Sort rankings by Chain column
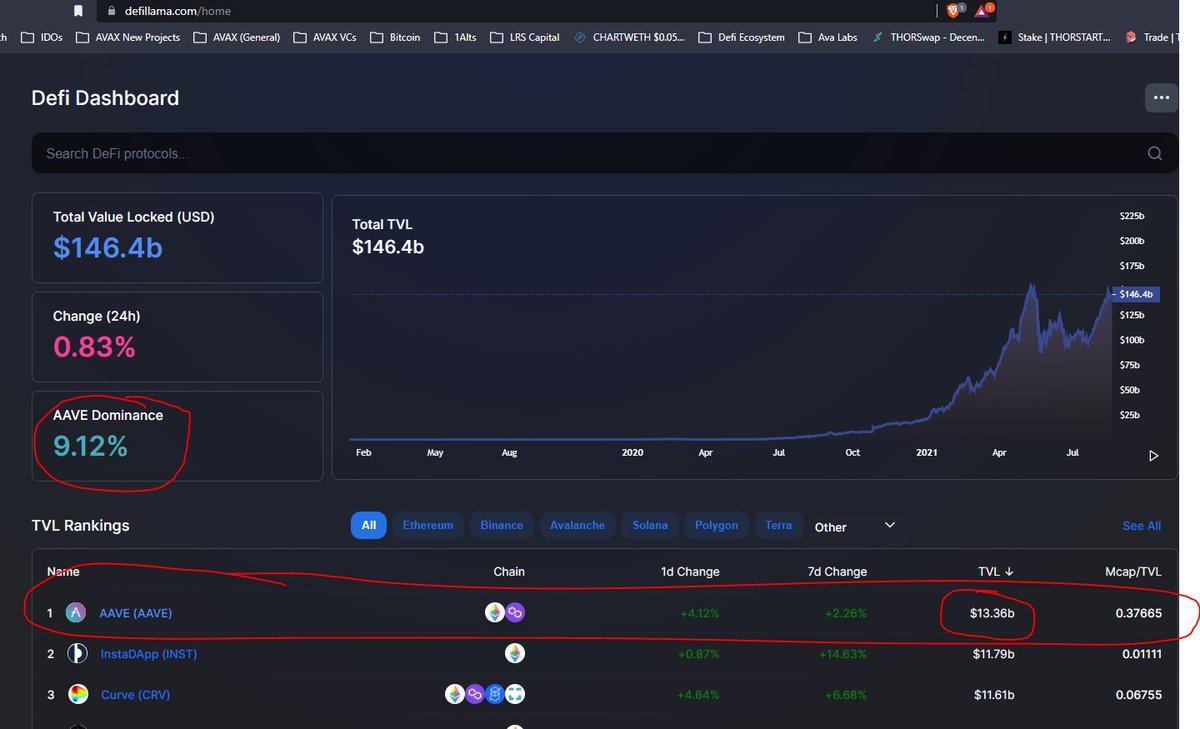Image resolution: width=1200 pixels, height=729 pixels. (509, 572)
